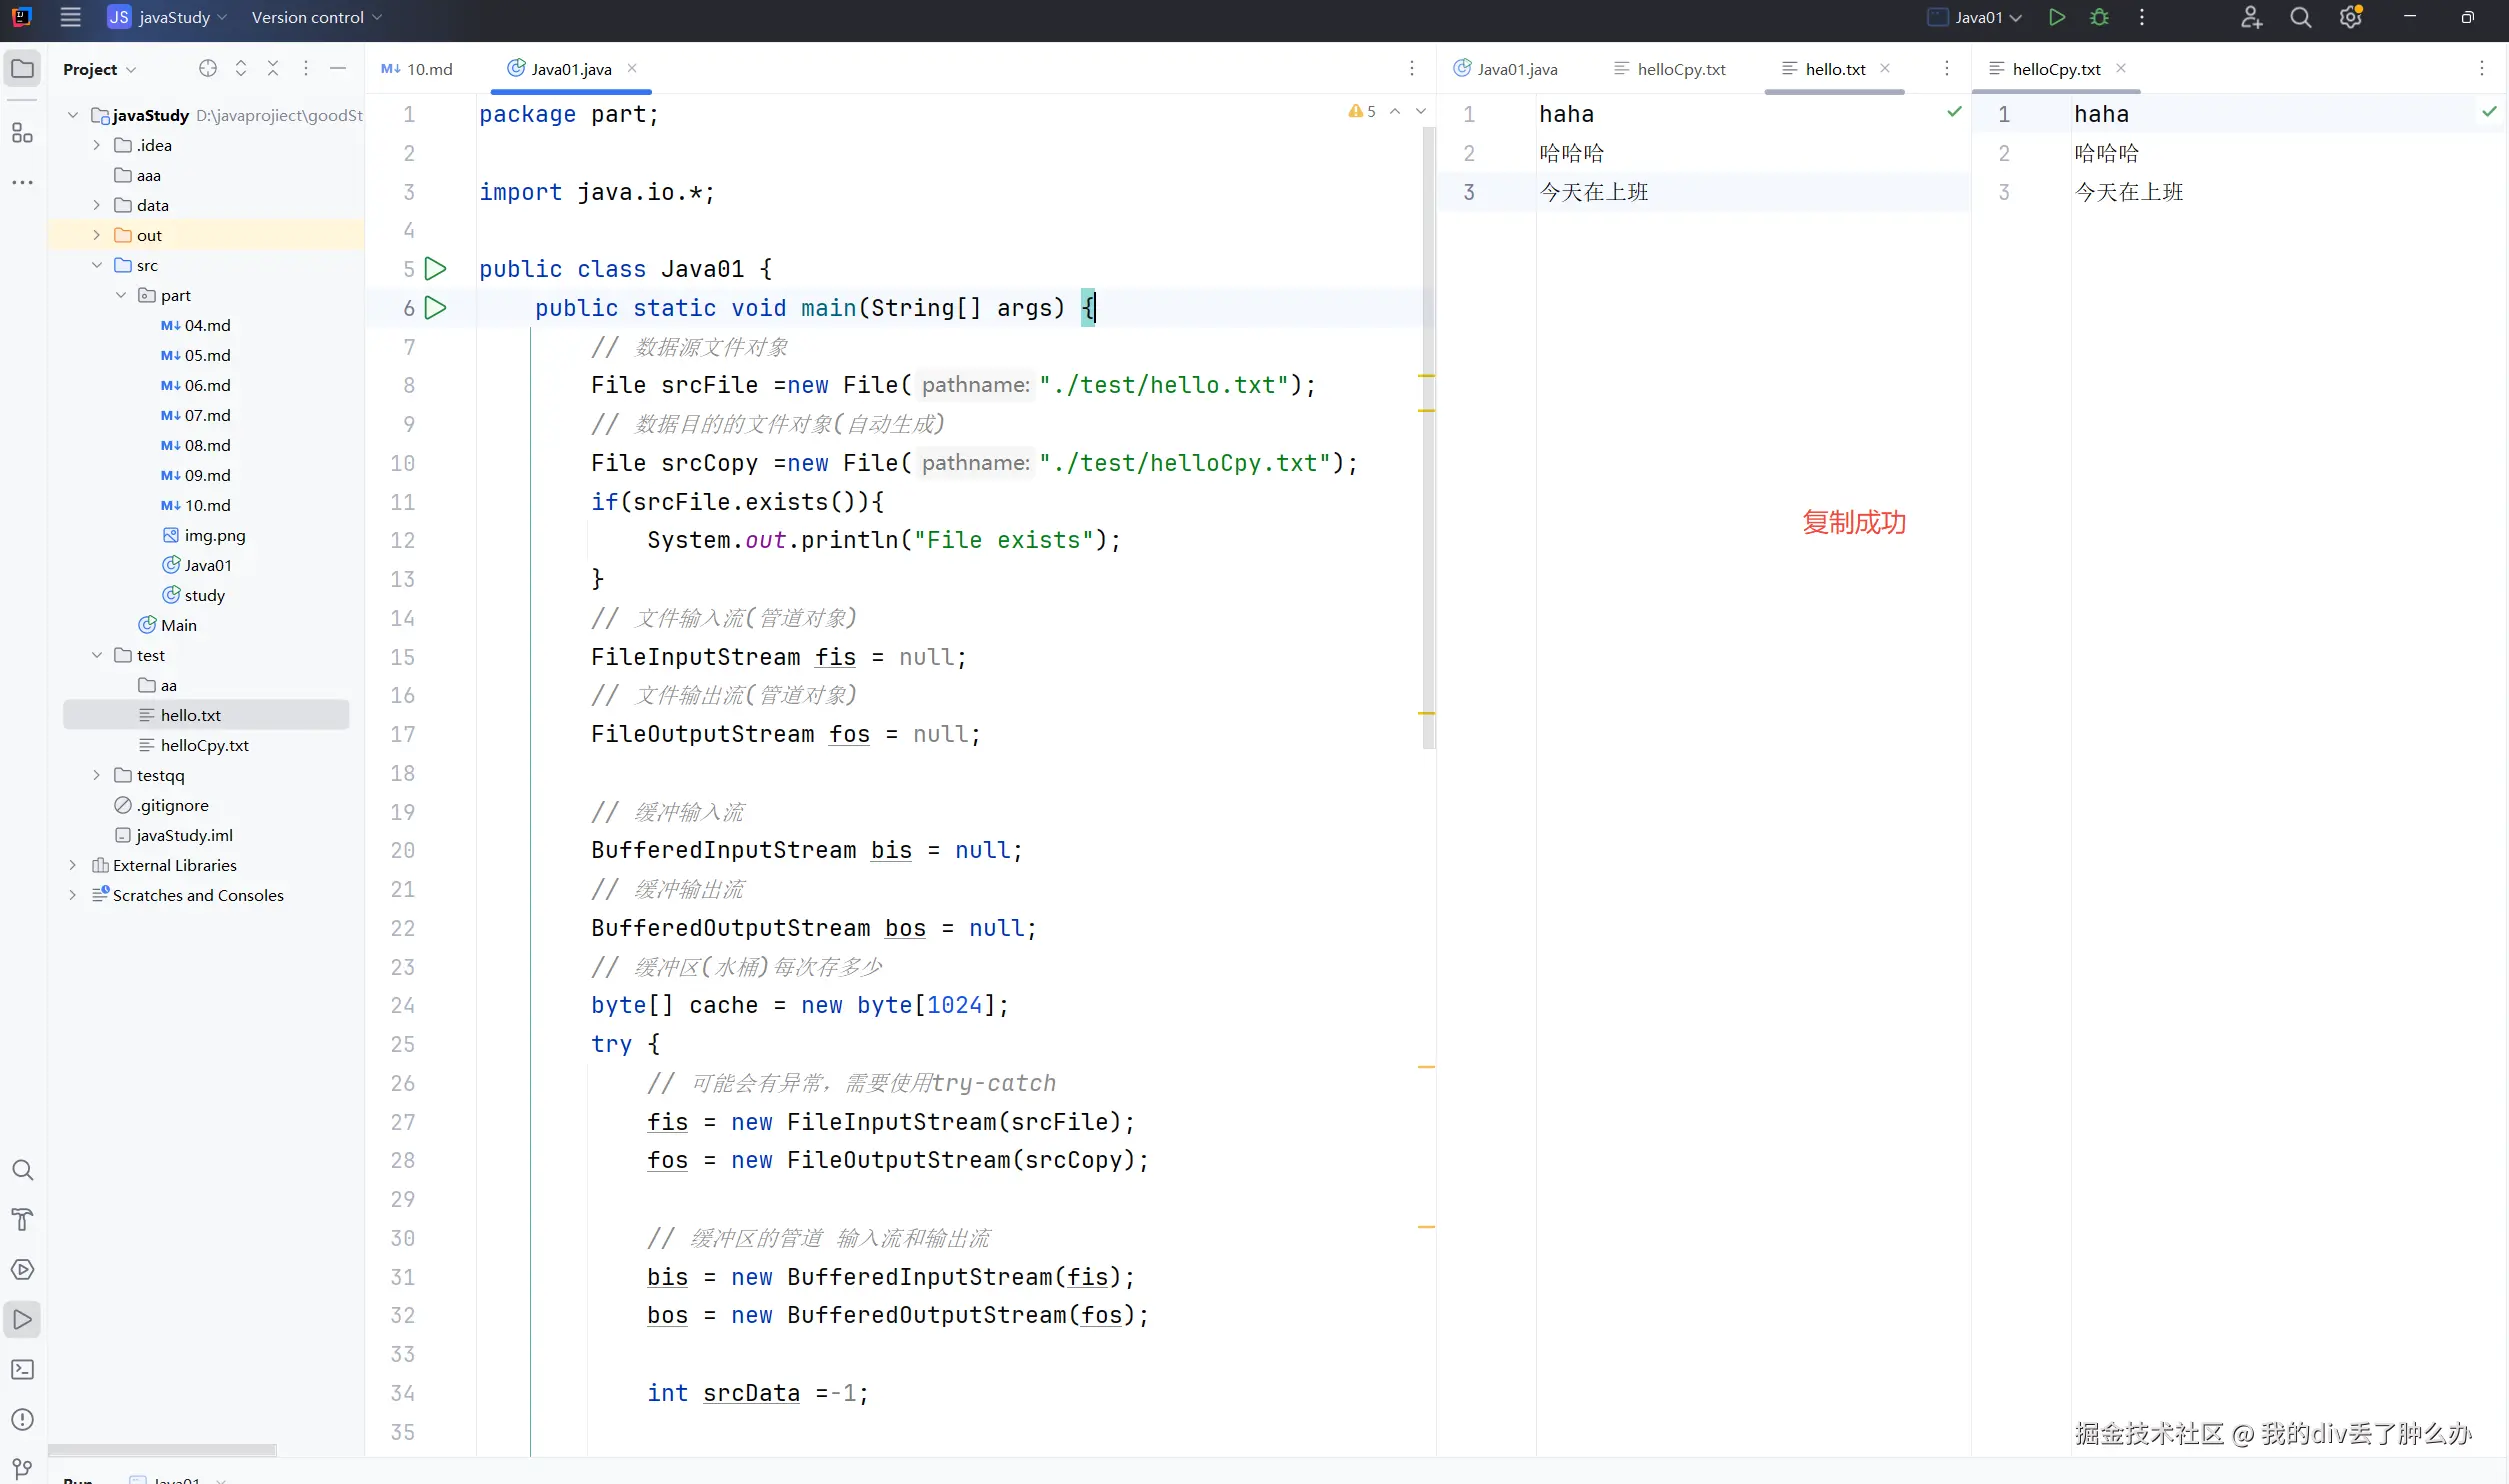
Task: Open IDE settings gear icon
Action: tap(2350, 17)
